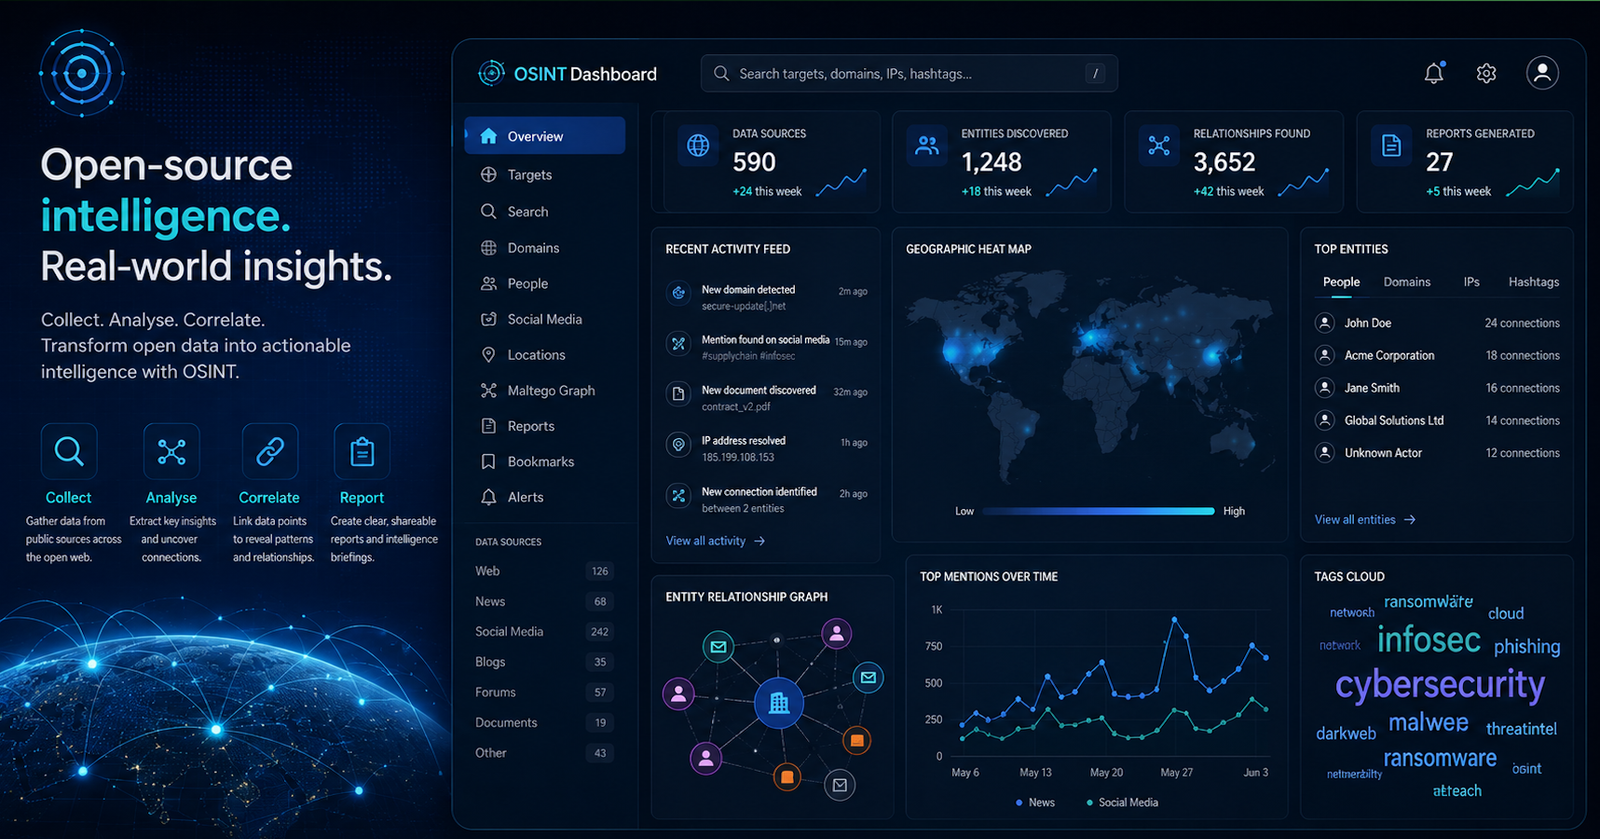Select the Blogs data source row
This screenshot has width=1600, height=839.
544,662
